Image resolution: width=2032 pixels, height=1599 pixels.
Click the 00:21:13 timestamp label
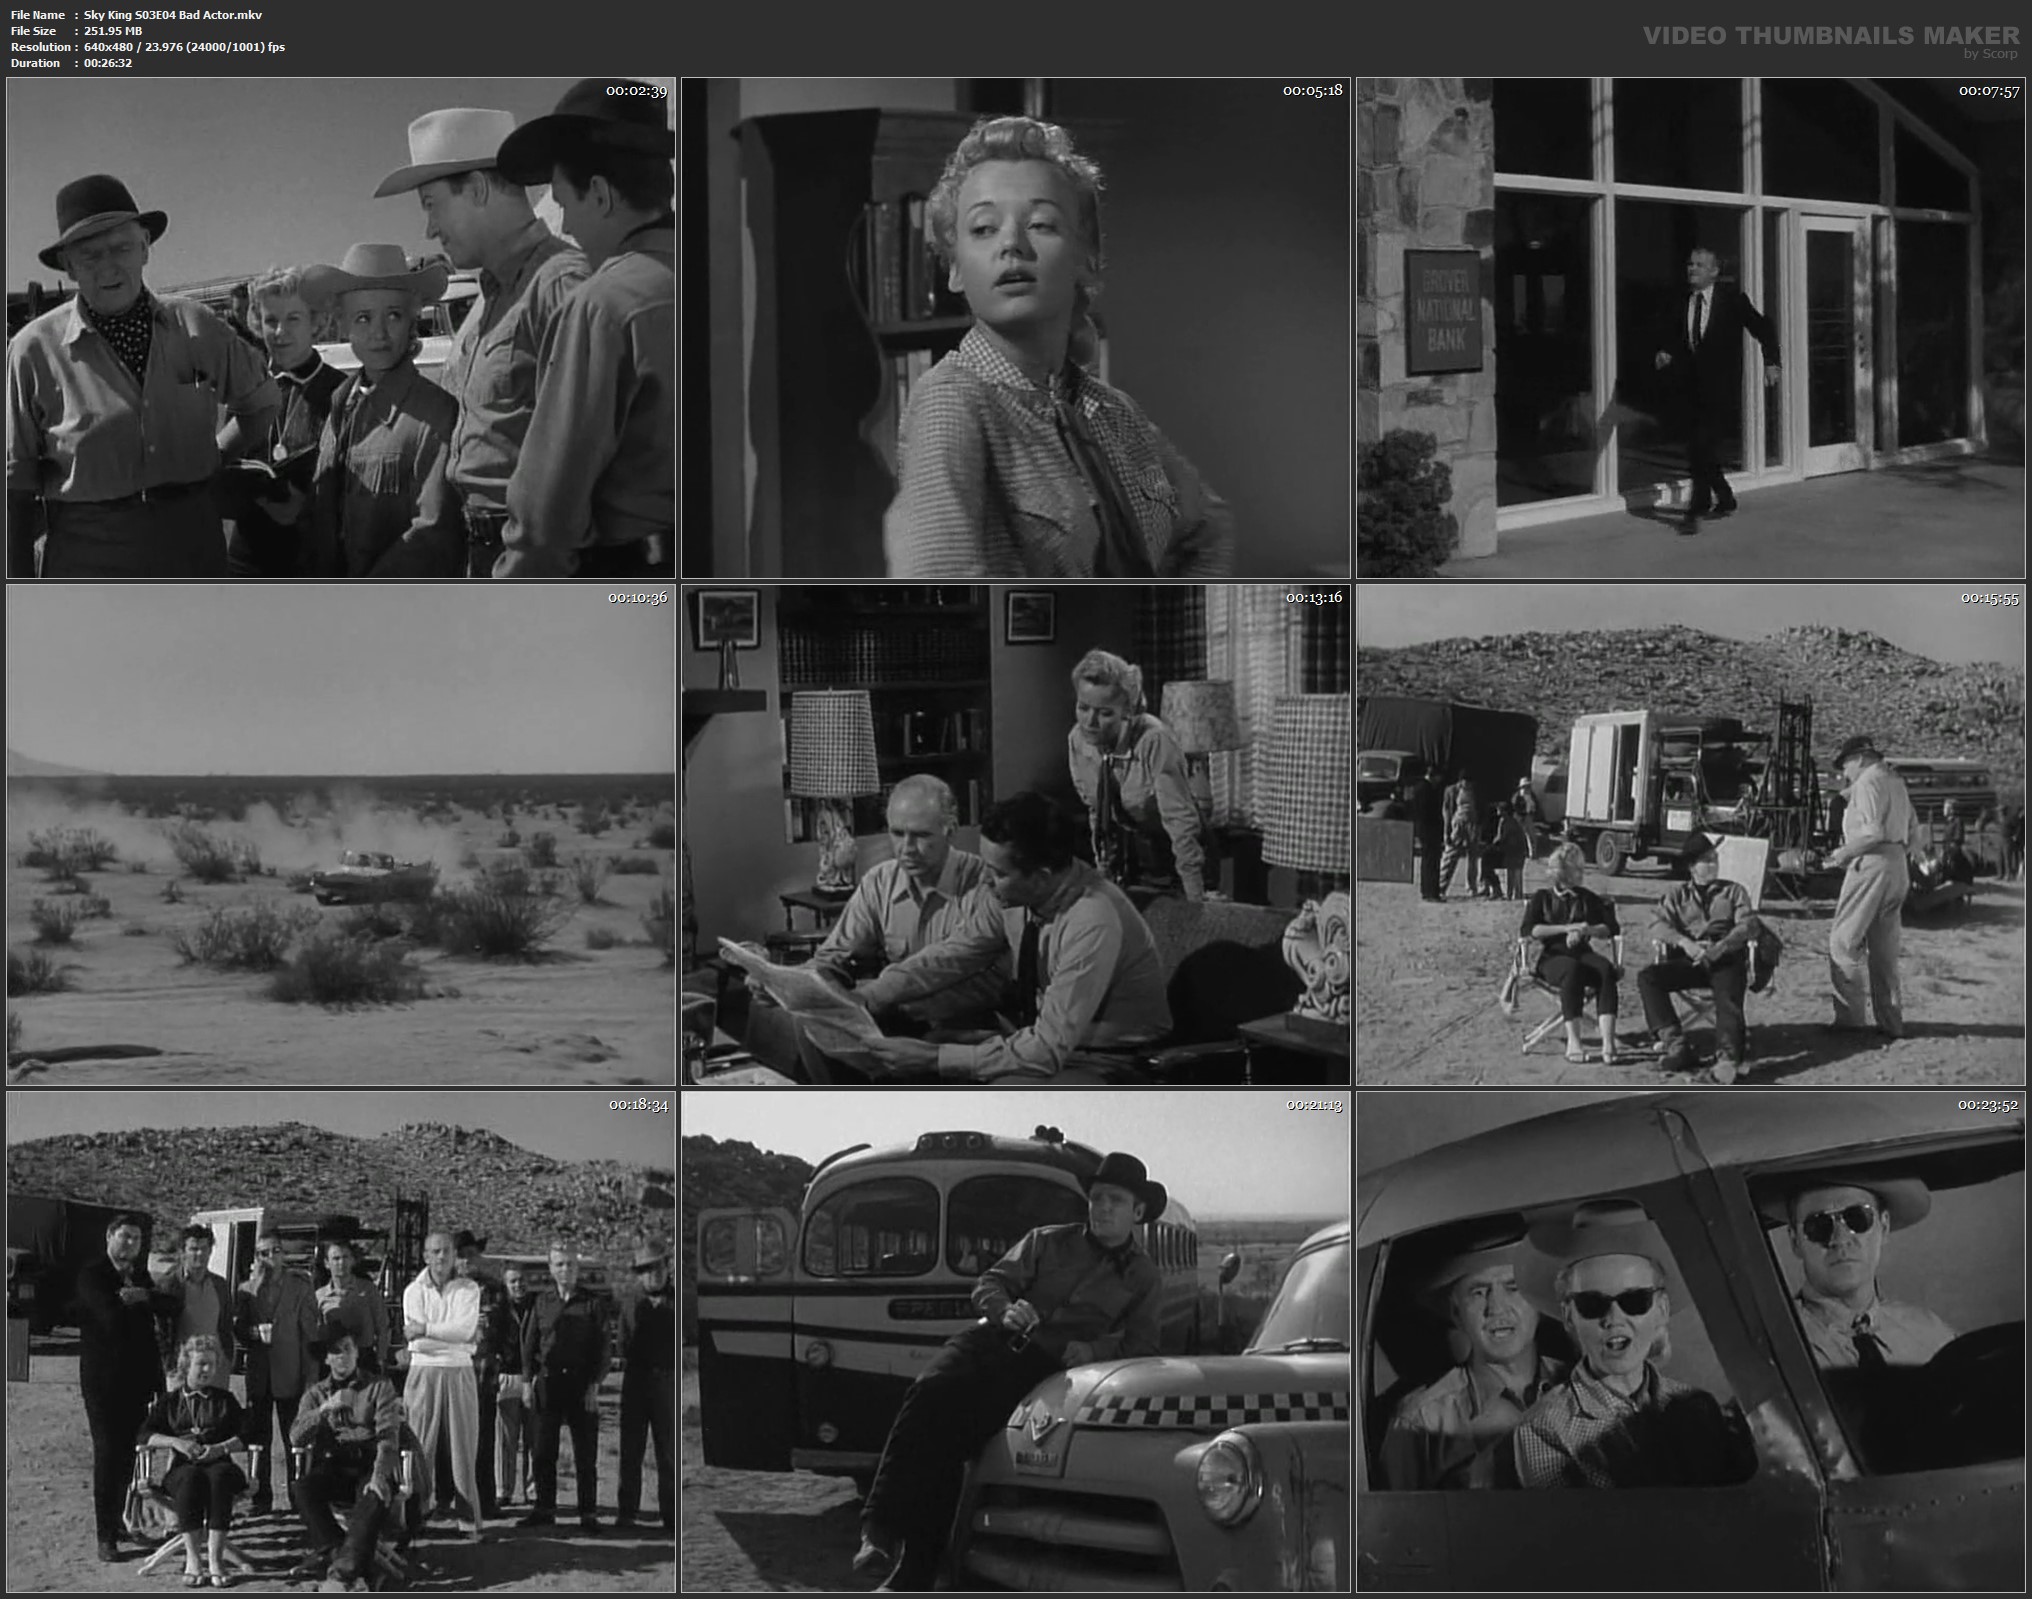(1313, 1105)
